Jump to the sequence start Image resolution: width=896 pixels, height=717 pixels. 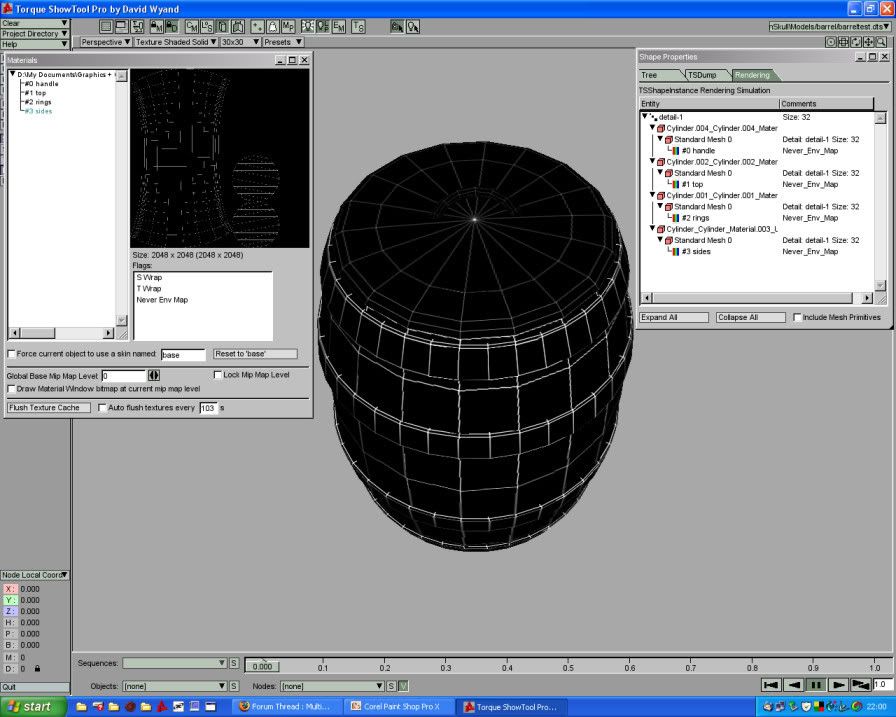coord(770,685)
